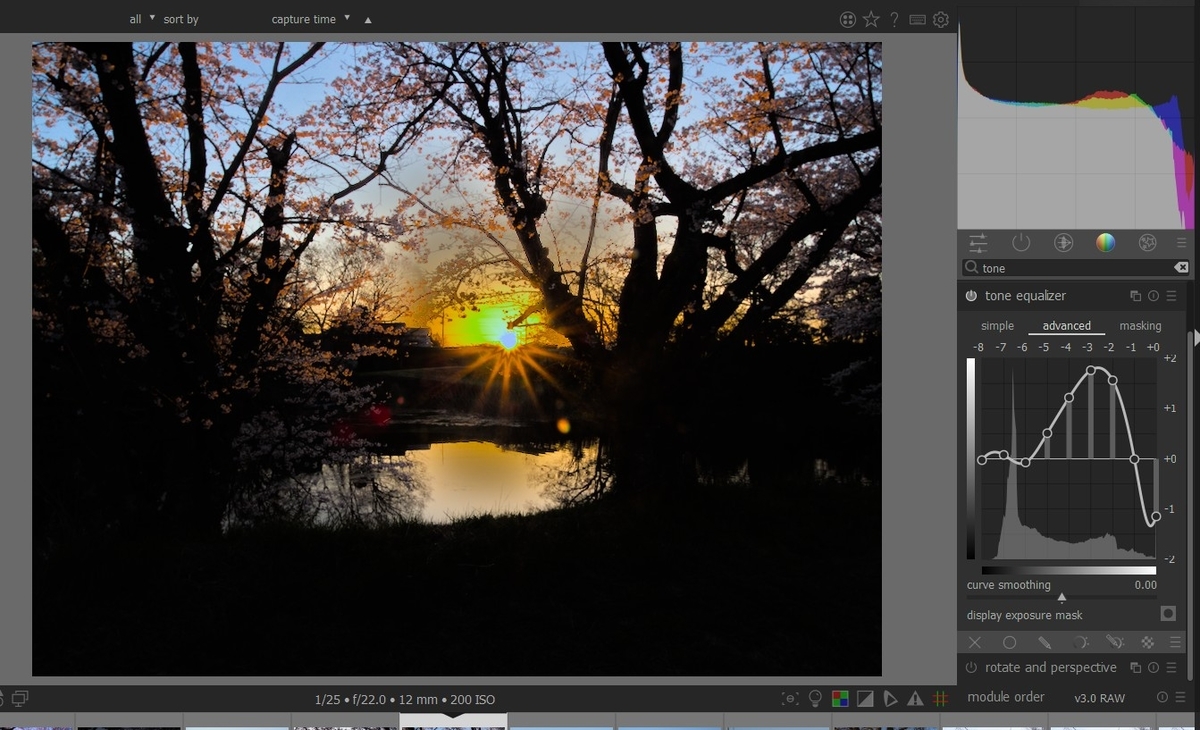The image size is (1200, 730).
Task: Open keyboard shortcuts icon
Action: (917, 19)
